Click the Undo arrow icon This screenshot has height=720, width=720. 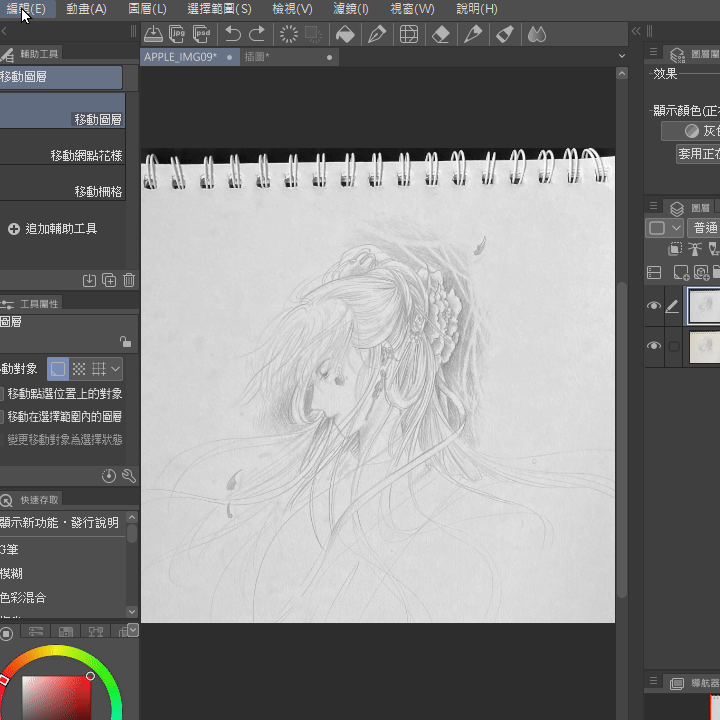pos(233,34)
